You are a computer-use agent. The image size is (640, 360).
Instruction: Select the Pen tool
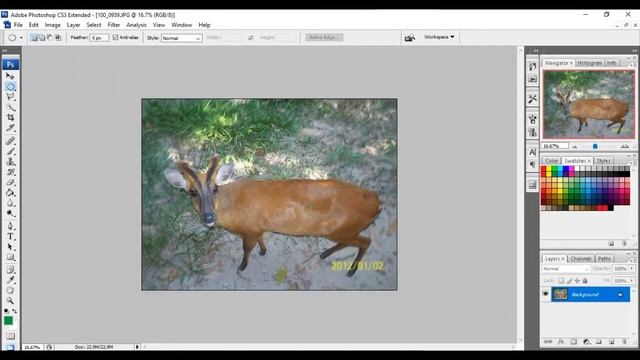click(10, 226)
